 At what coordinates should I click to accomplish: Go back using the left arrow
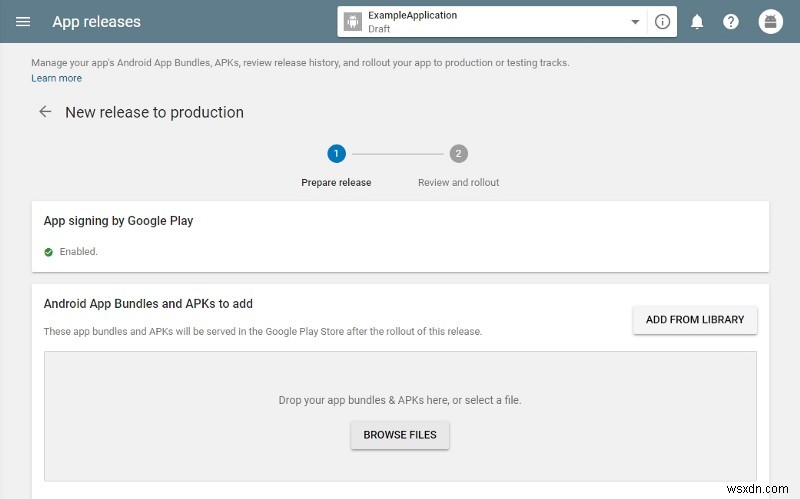(x=45, y=112)
